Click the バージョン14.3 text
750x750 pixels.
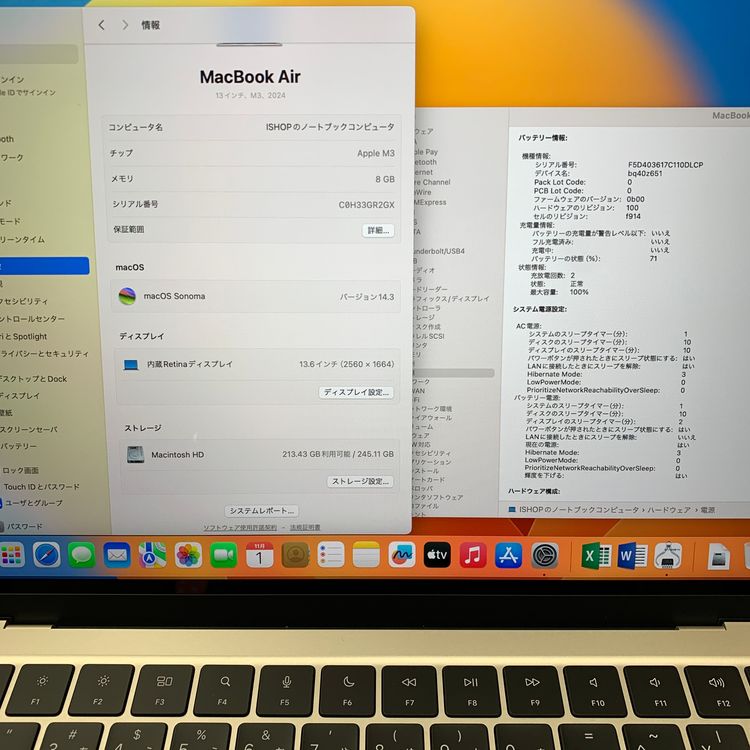click(x=367, y=297)
